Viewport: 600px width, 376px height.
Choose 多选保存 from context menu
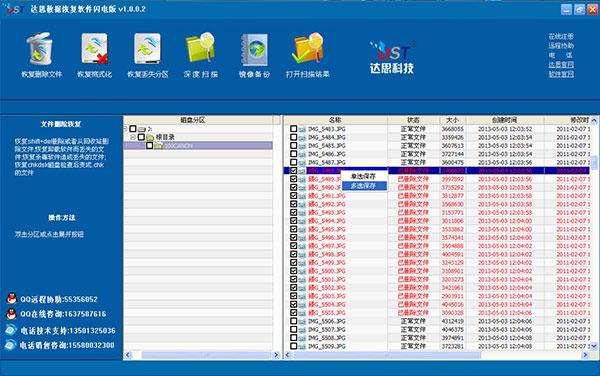364,186
